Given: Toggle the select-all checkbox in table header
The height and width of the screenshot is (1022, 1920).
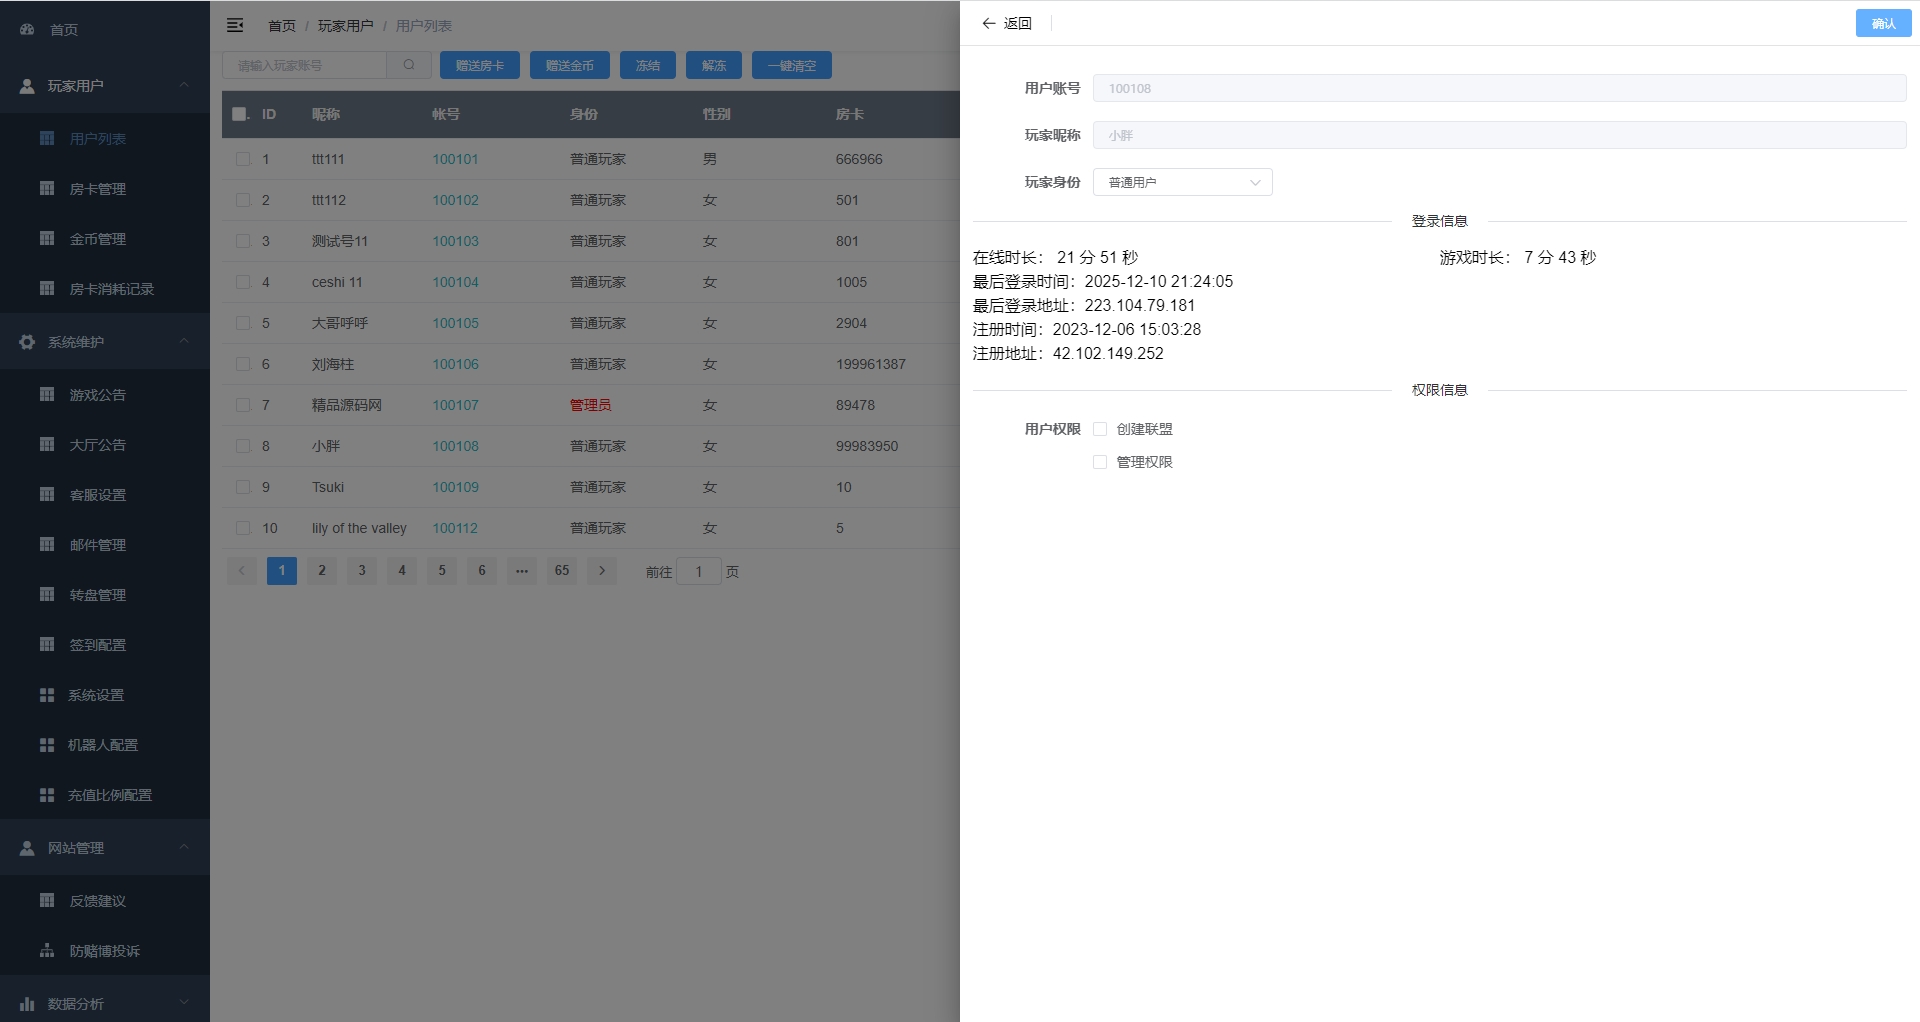Looking at the screenshot, I should [240, 114].
